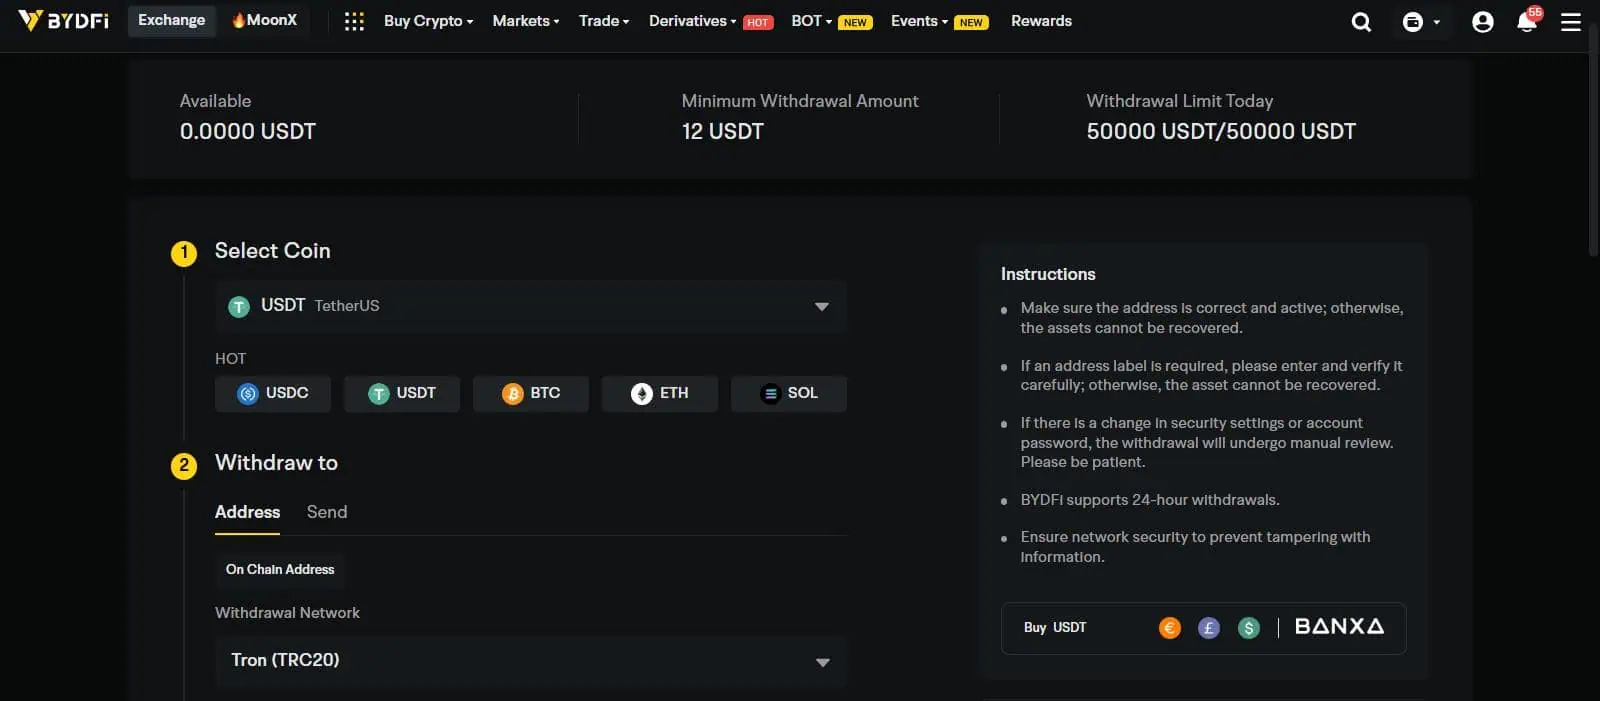Expand the Events menu
Image resolution: width=1600 pixels, height=701 pixels.
pos(919,21)
